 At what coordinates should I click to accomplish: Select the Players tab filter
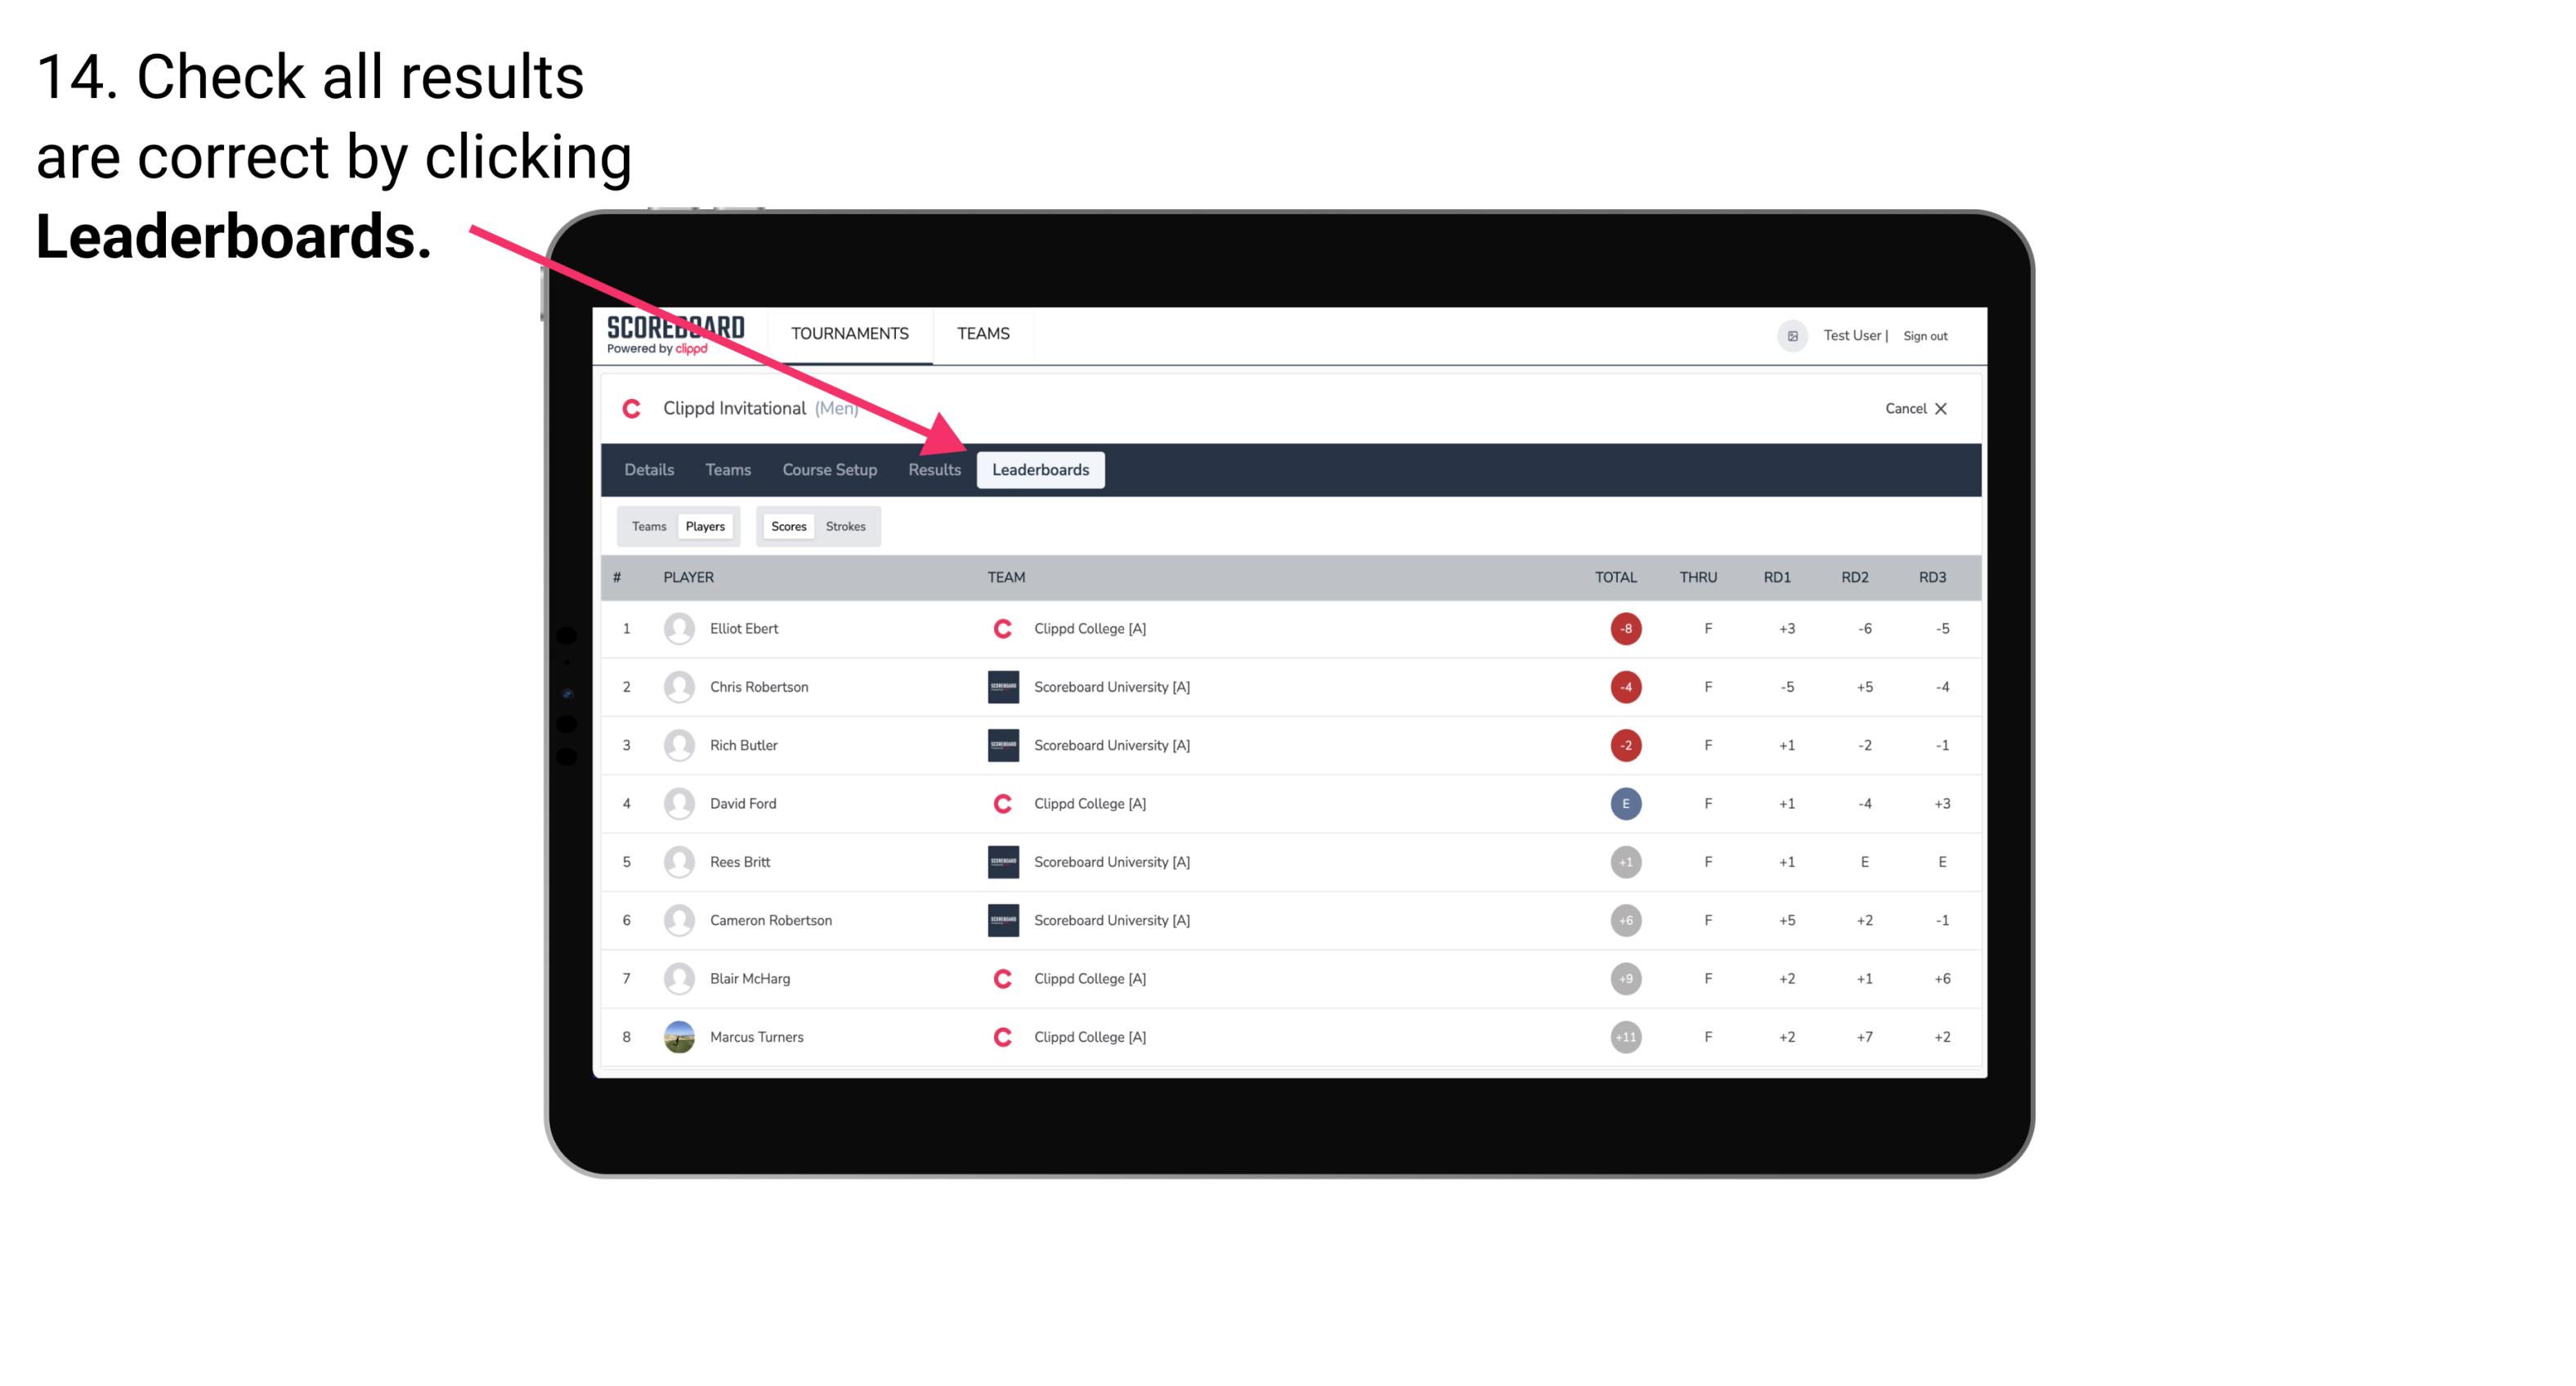coord(706,526)
